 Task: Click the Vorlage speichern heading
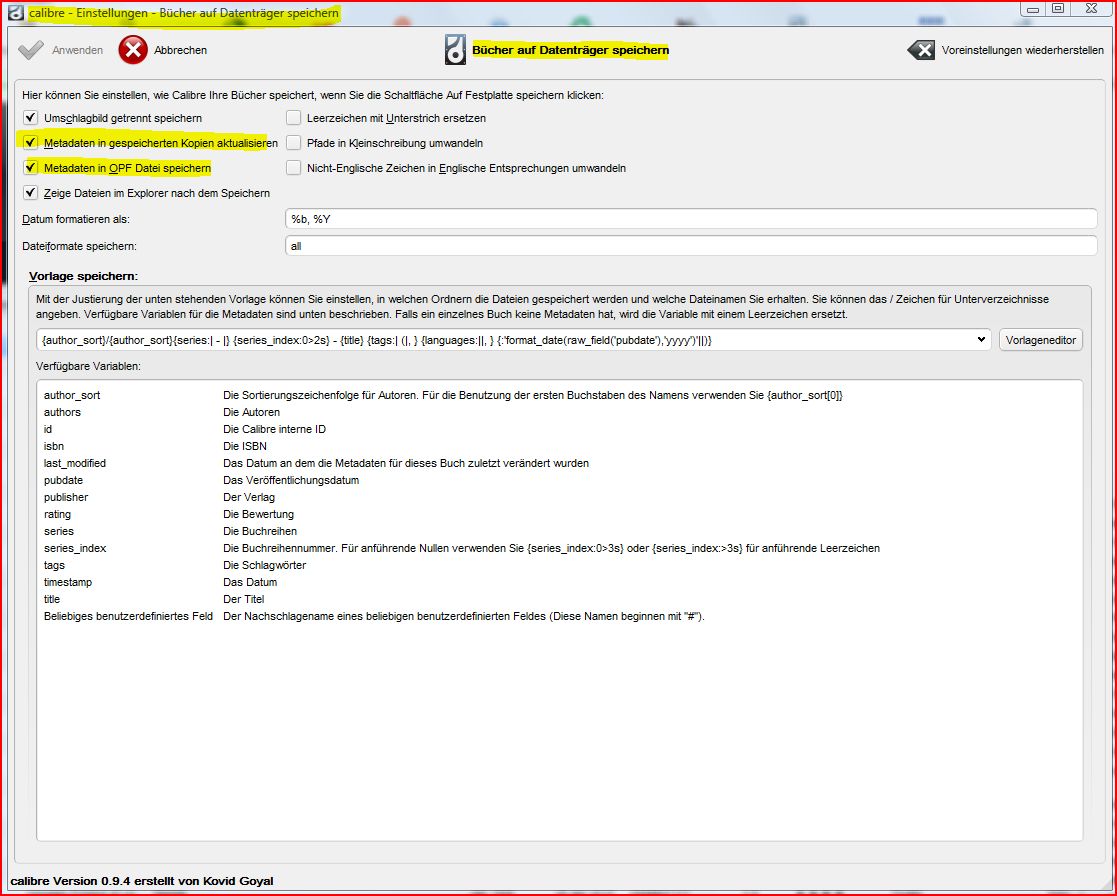83,276
